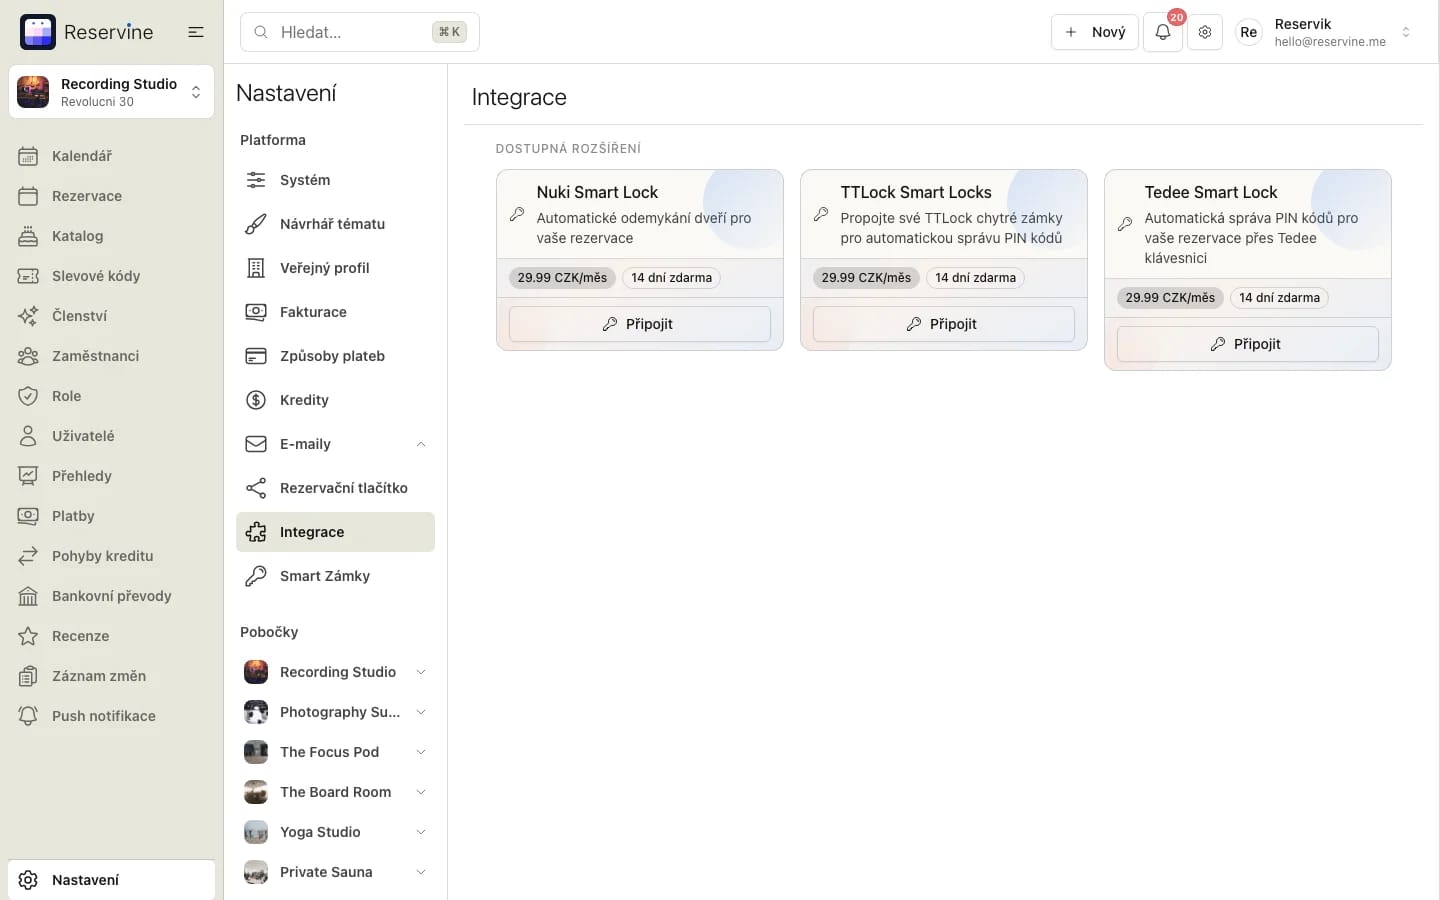1440x900 pixels.
Task: Click the Tedee Smart Lock card title
Action: (1211, 192)
